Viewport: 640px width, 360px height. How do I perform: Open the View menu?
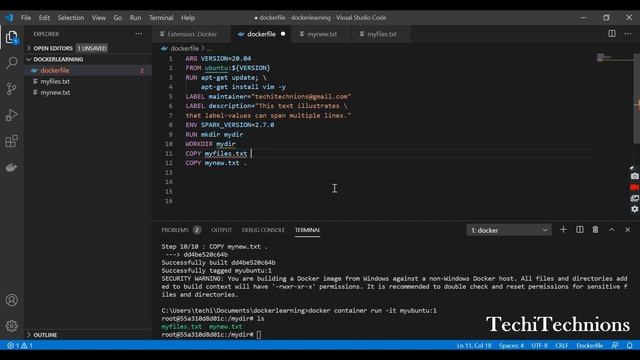98,18
